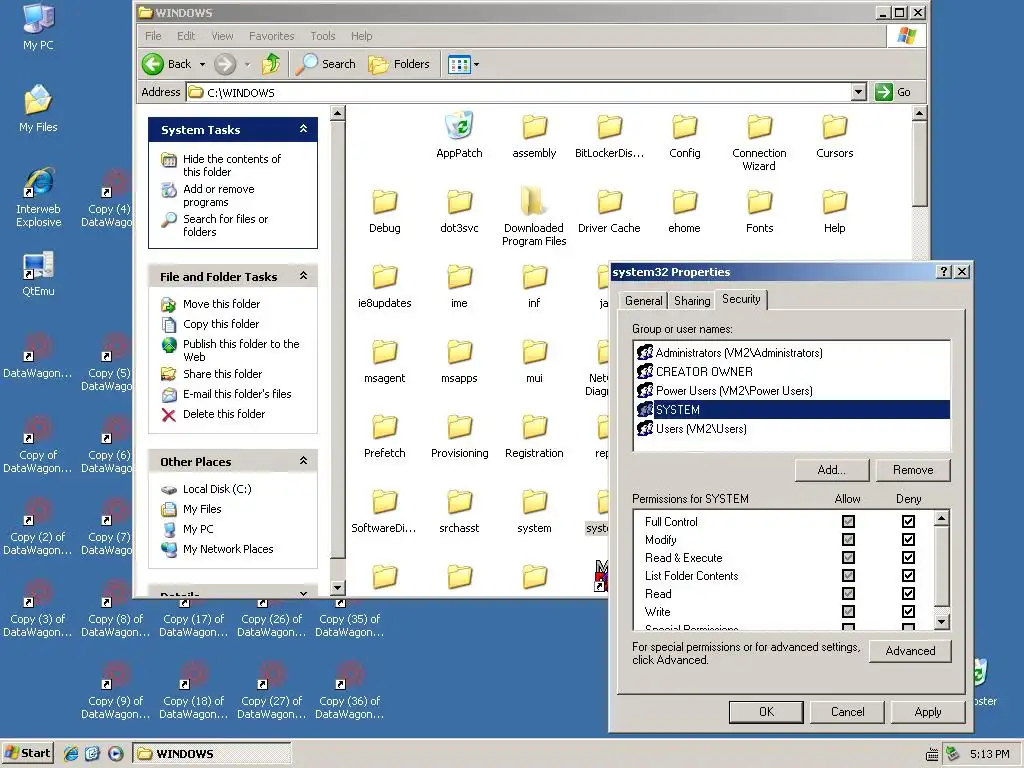
Task: Select the assembly folder icon
Action: pos(534,126)
